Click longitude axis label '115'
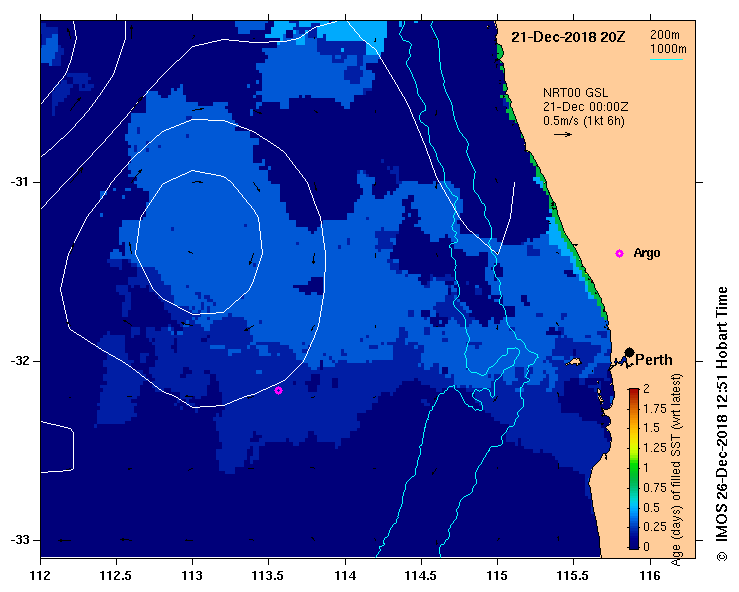The image size is (739, 592). pyautogui.click(x=497, y=576)
